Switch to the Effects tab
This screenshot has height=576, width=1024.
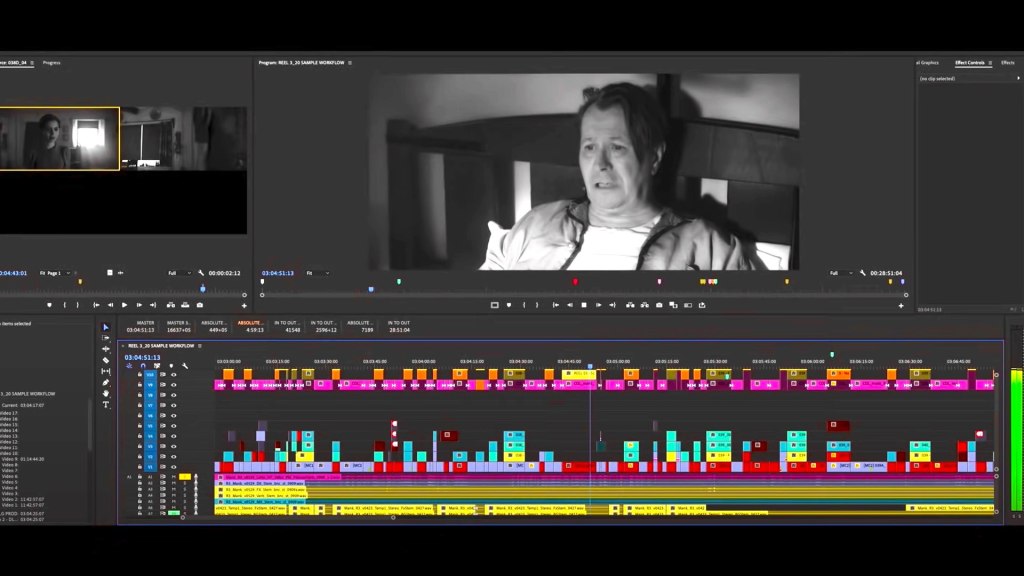(1008, 63)
